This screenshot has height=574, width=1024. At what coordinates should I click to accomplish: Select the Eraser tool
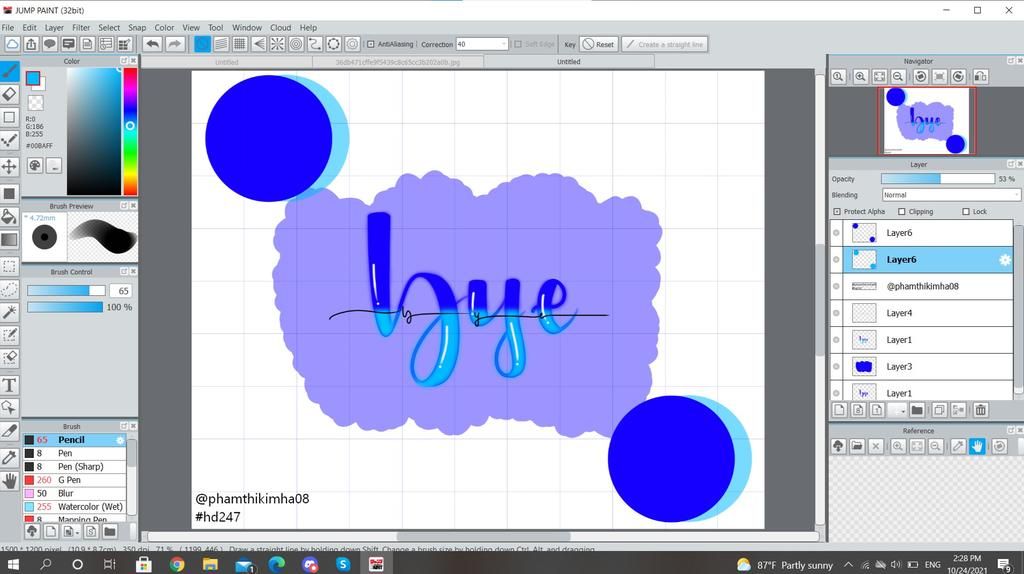(x=9, y=94)
